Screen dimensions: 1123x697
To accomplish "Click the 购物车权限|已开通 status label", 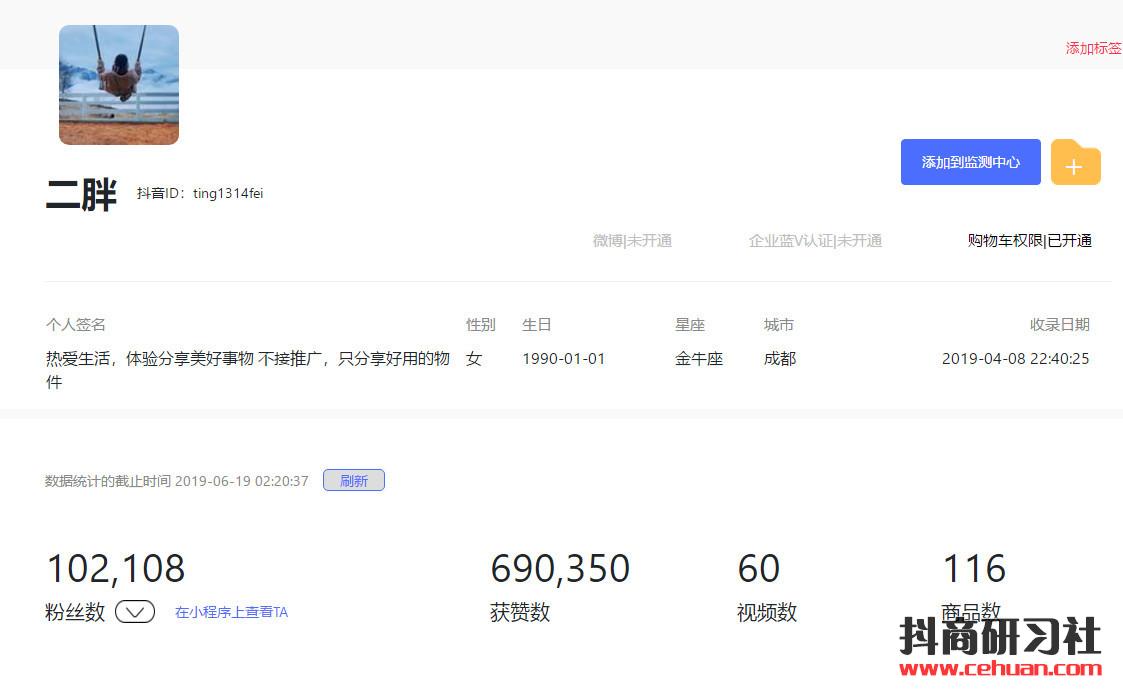I will coord(1029,240).
